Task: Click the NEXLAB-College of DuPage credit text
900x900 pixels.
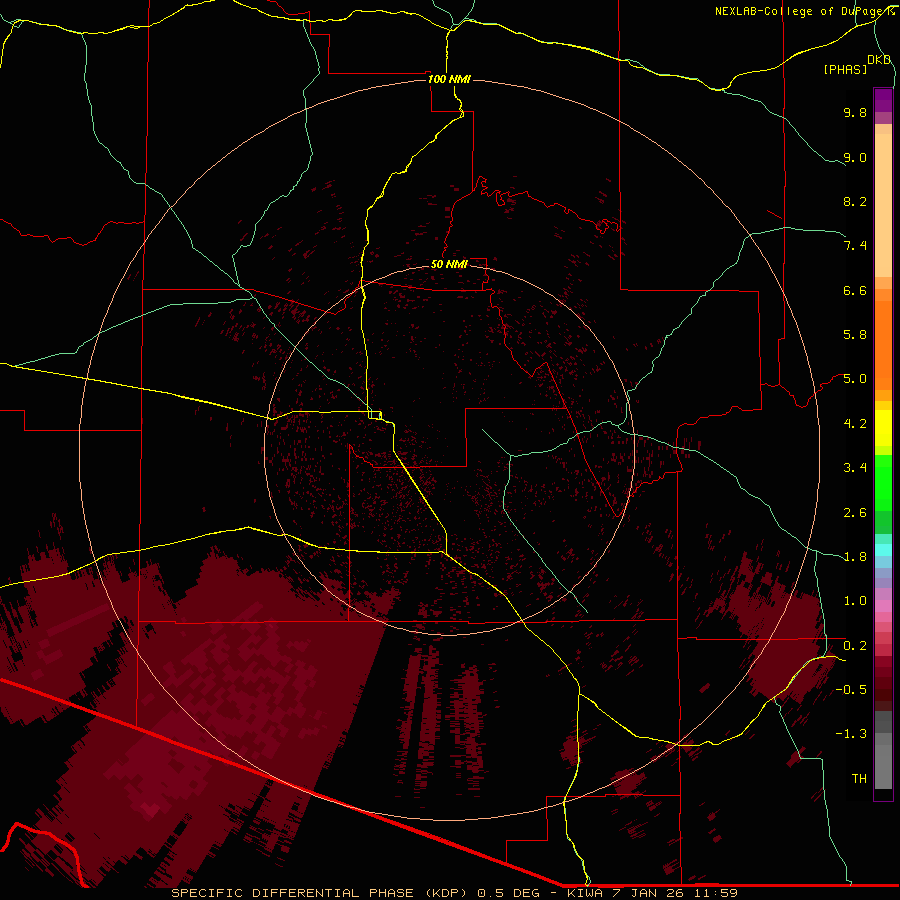Action: click(804, 11)
